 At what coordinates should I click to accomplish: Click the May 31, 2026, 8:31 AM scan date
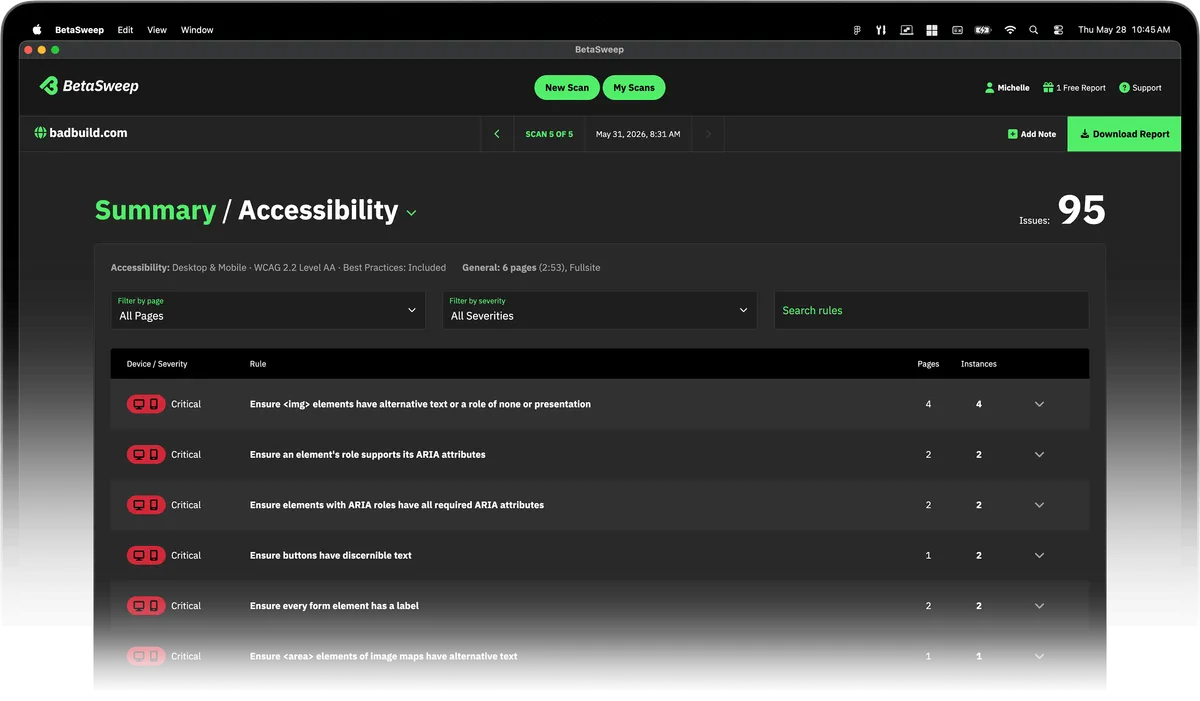click(x=638, y=134)
